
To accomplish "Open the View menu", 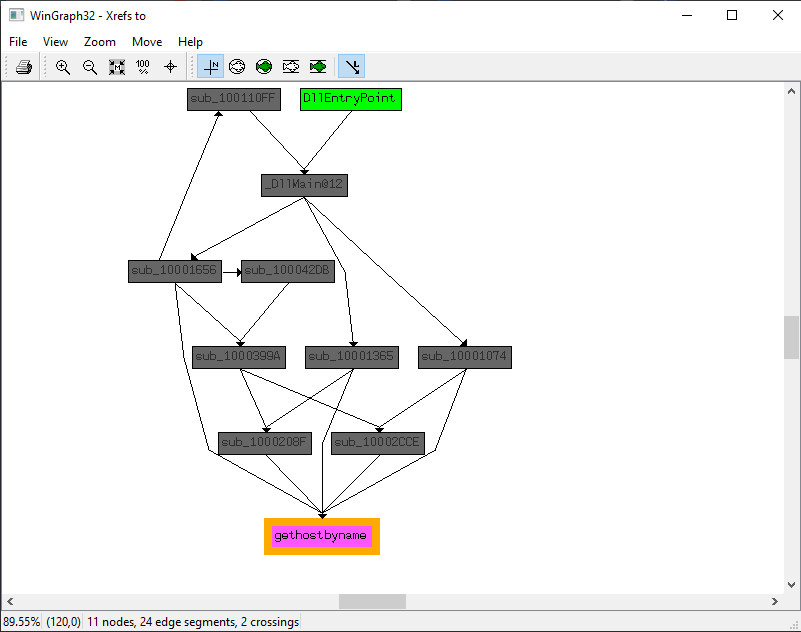I will click(x=55, y=42).
